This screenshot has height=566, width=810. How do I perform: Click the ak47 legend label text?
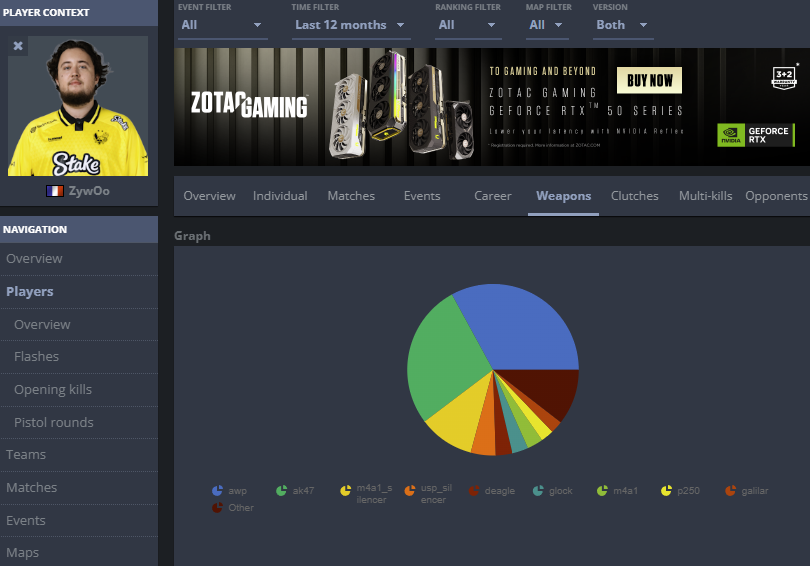303,491
